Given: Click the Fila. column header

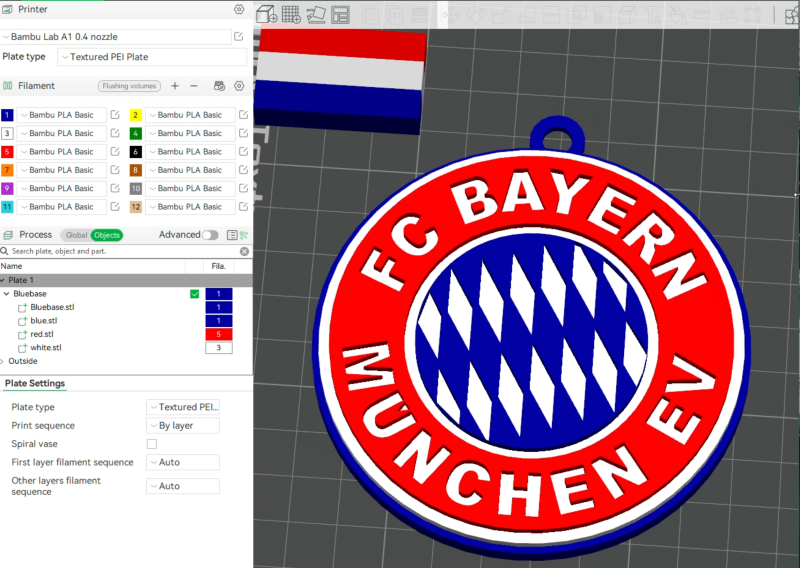Looking at the screenshot, I should click(218, 266).
